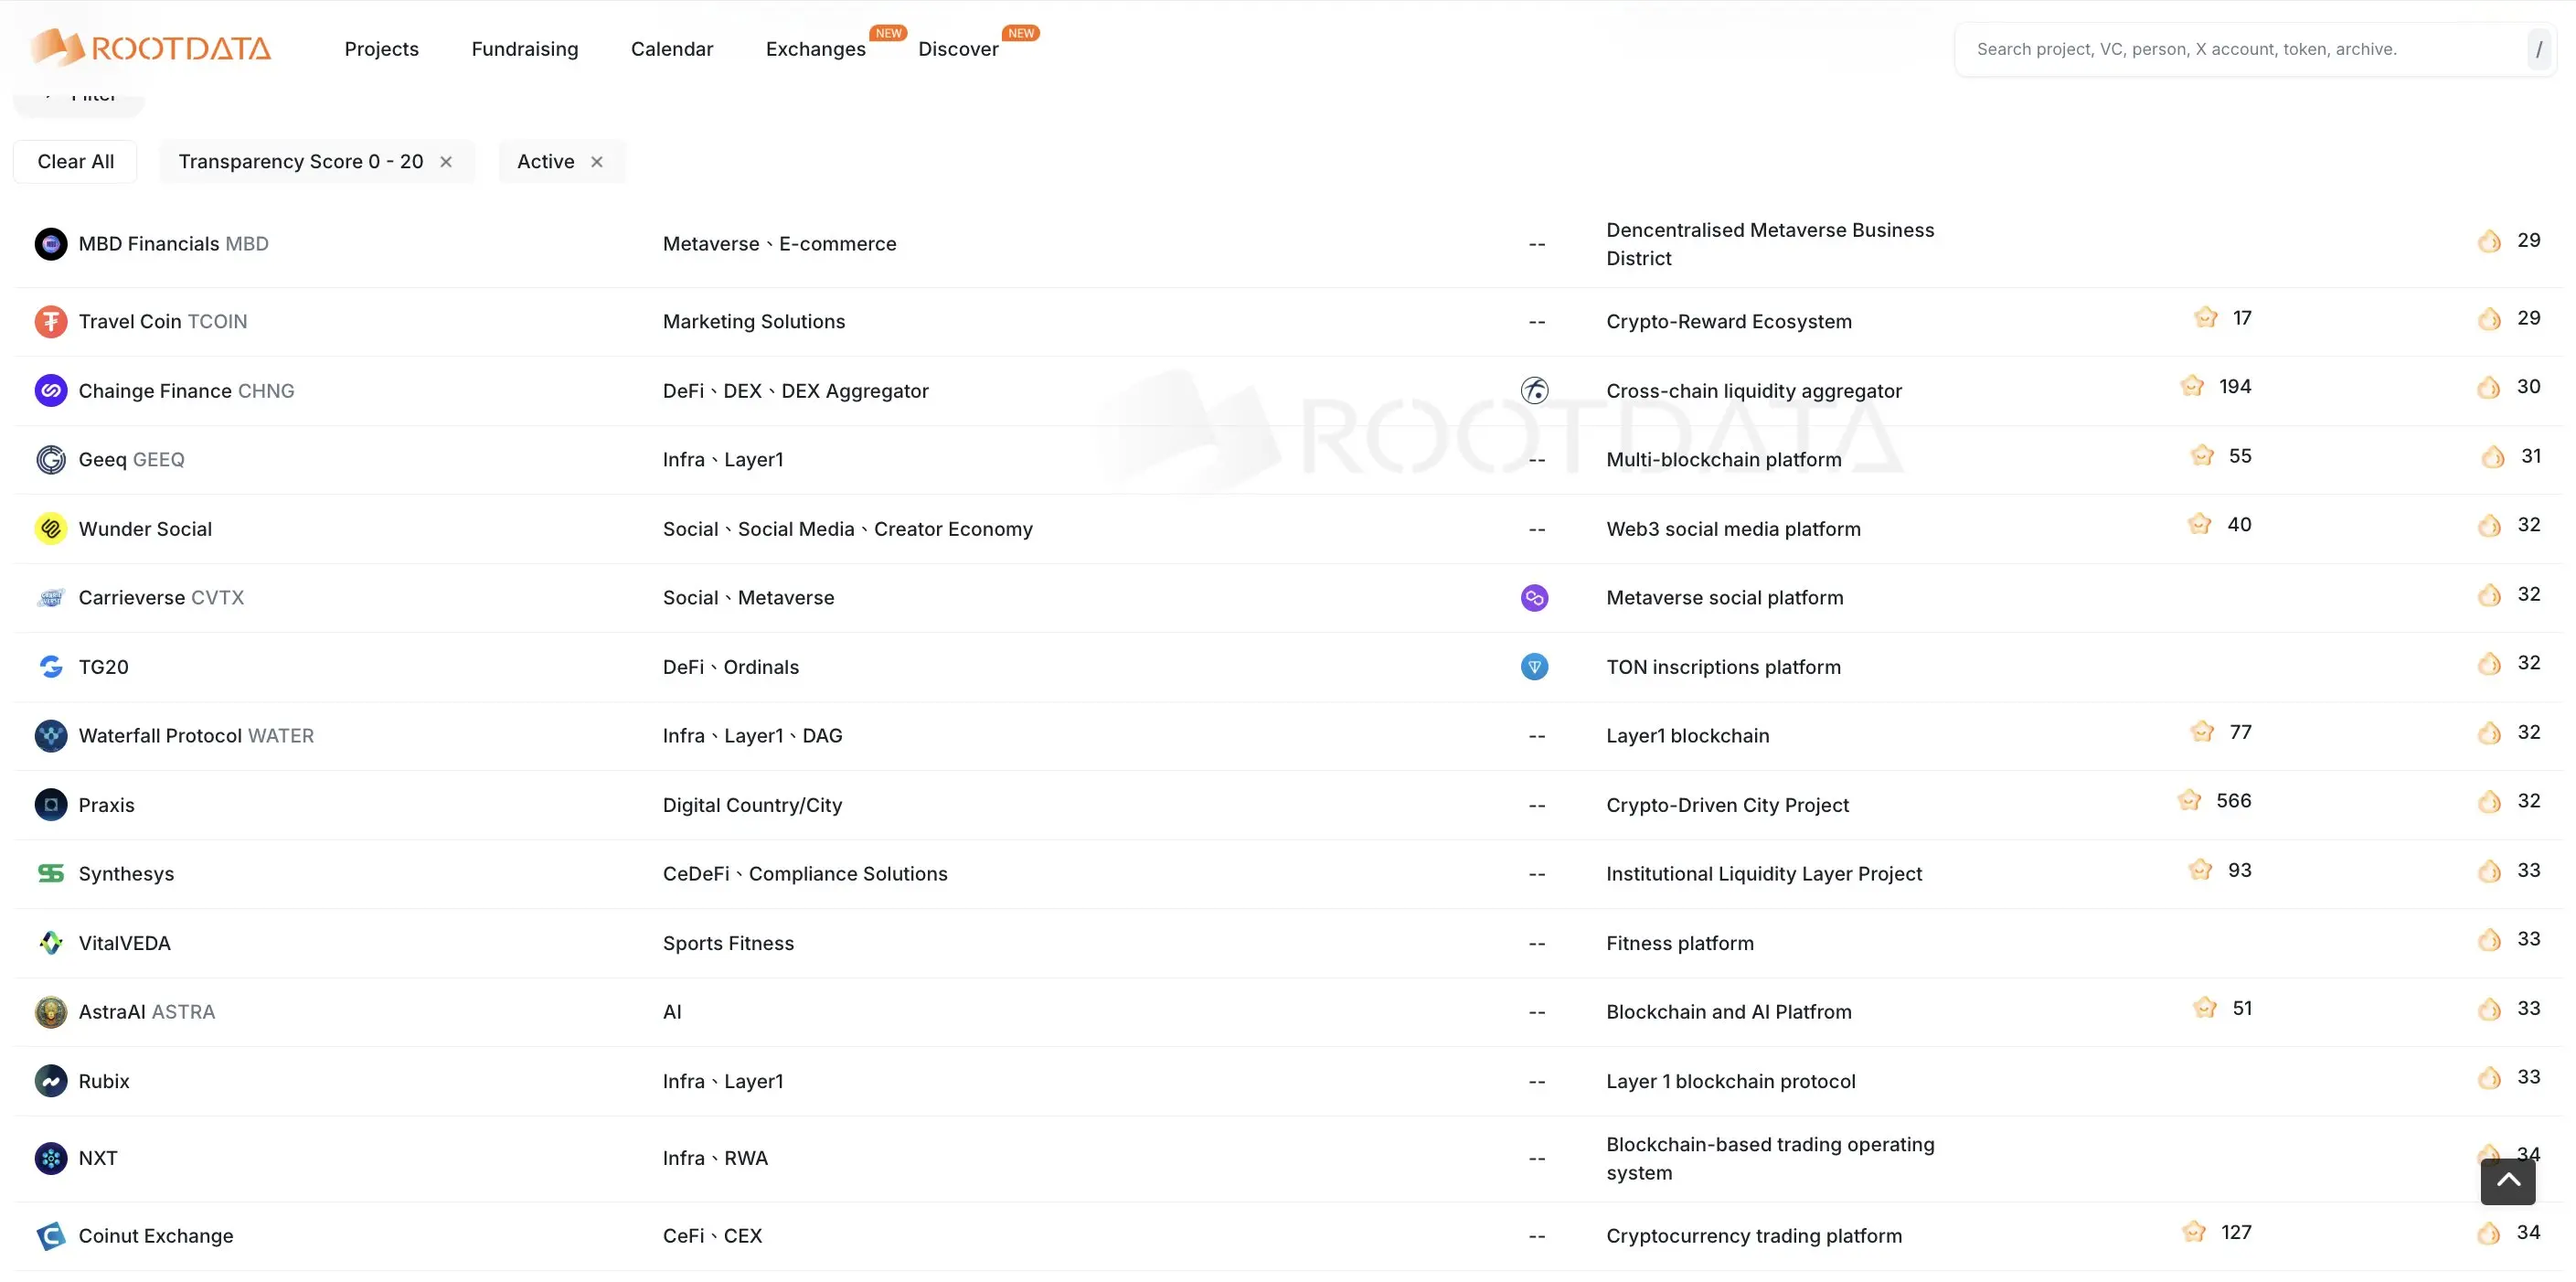
Task: Open the MBD Financials project logo
Action: [51, 243]
